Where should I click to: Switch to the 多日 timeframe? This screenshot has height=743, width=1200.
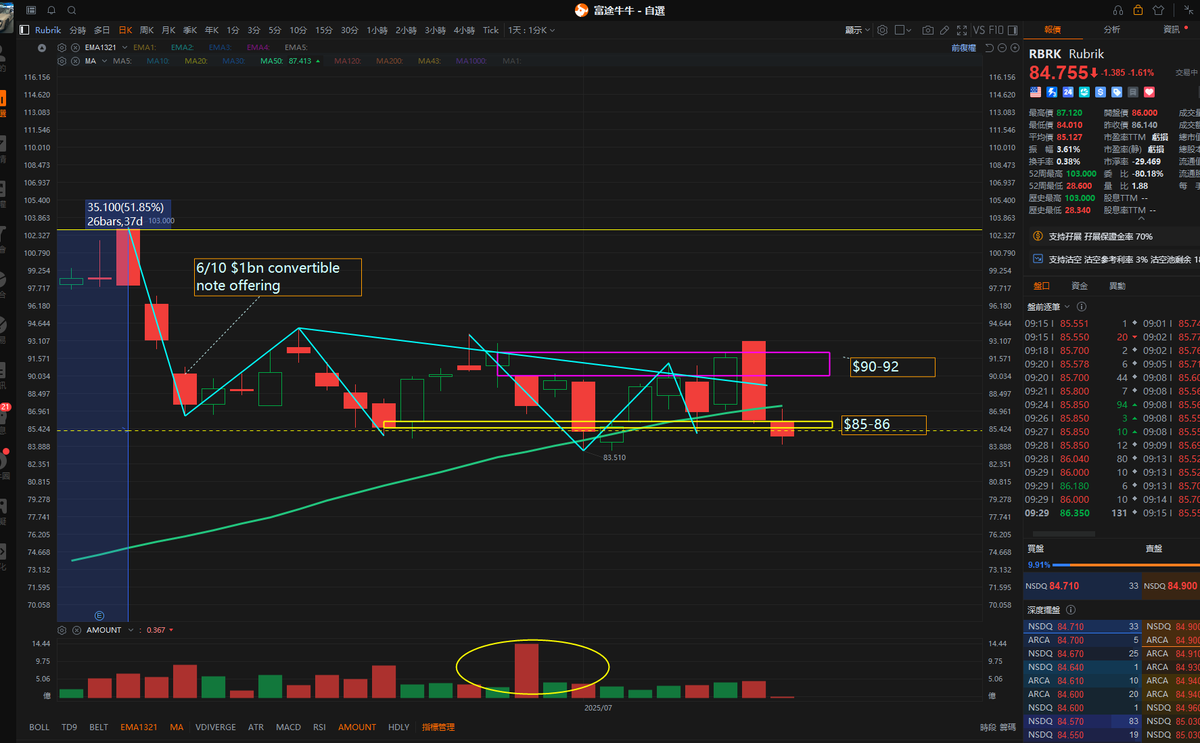(102, 30)
